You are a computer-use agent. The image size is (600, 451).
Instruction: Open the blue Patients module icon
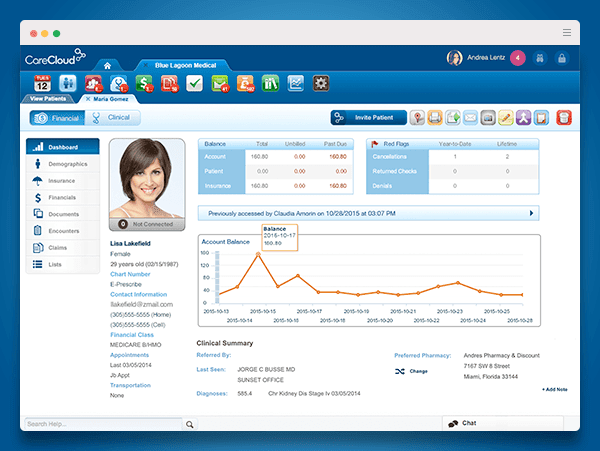click(68, 83)
